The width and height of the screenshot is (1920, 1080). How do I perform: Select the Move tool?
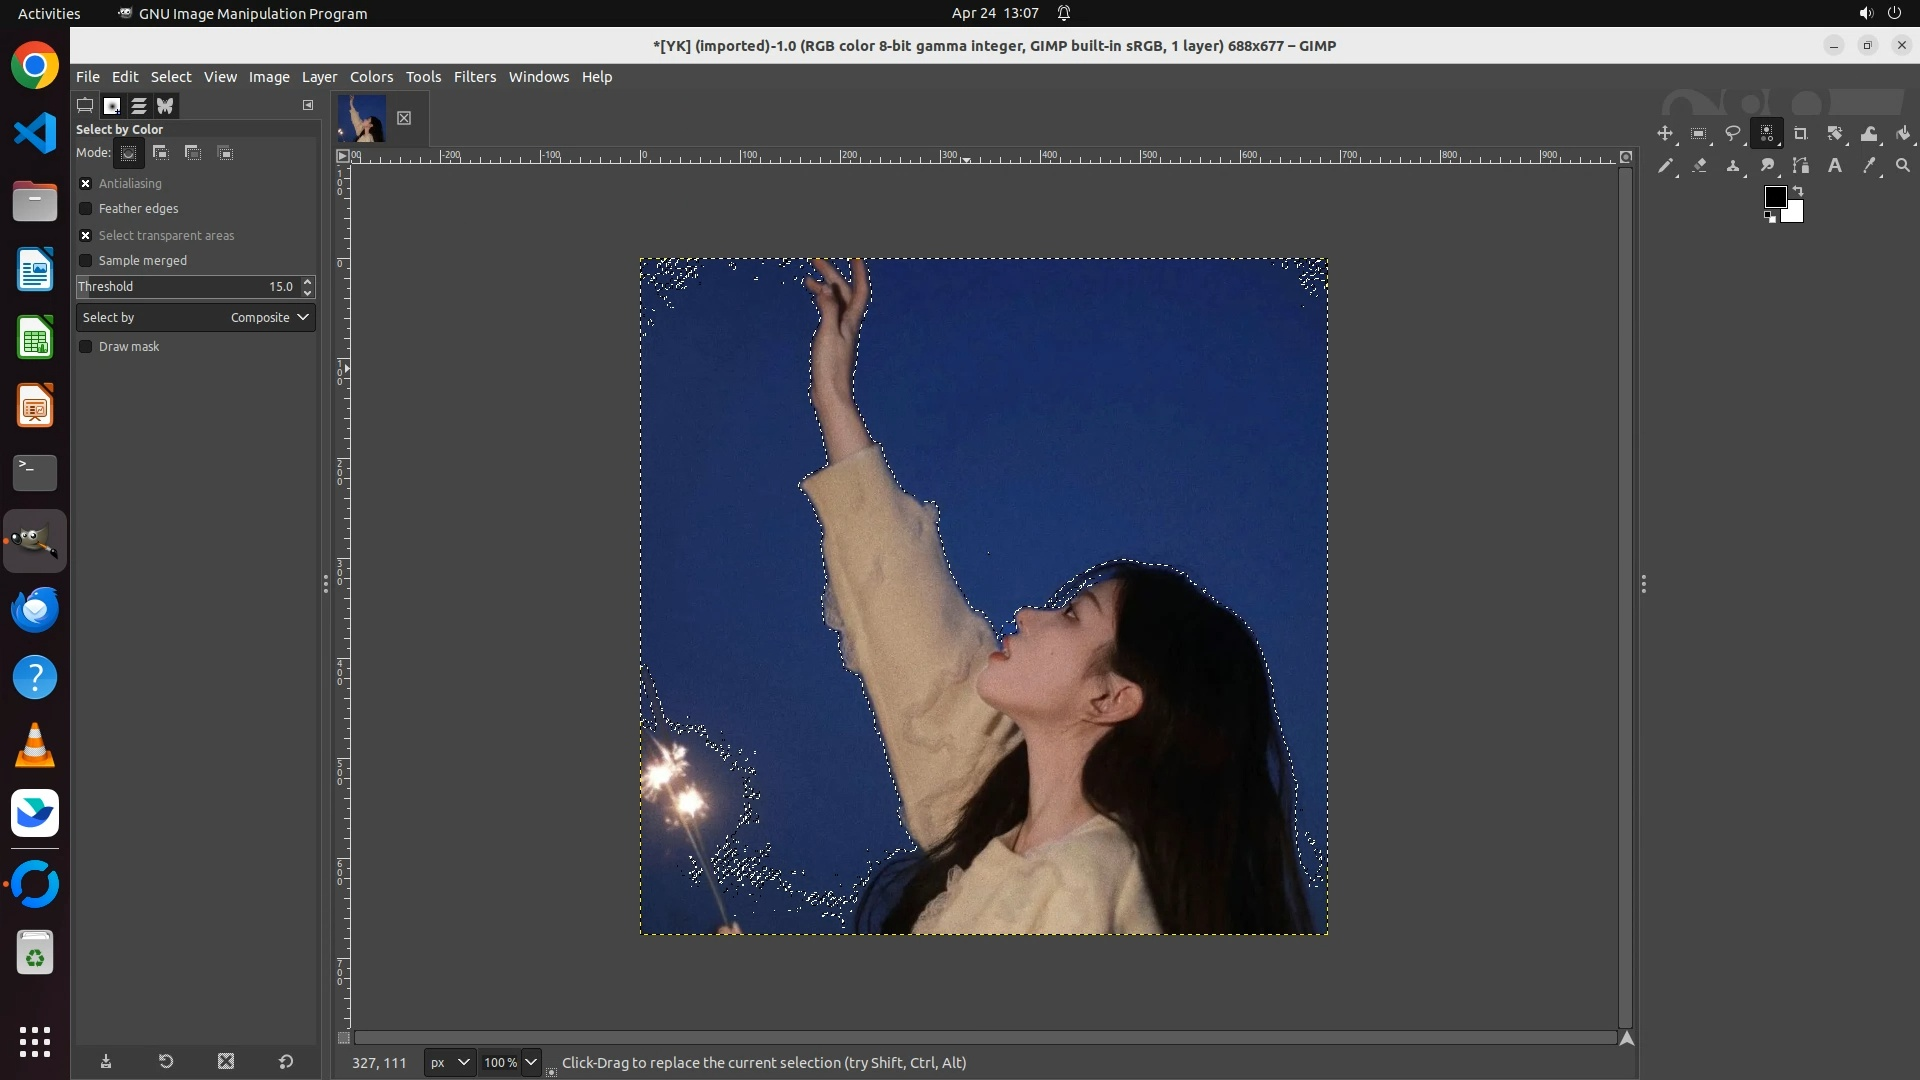point(1665,133)
